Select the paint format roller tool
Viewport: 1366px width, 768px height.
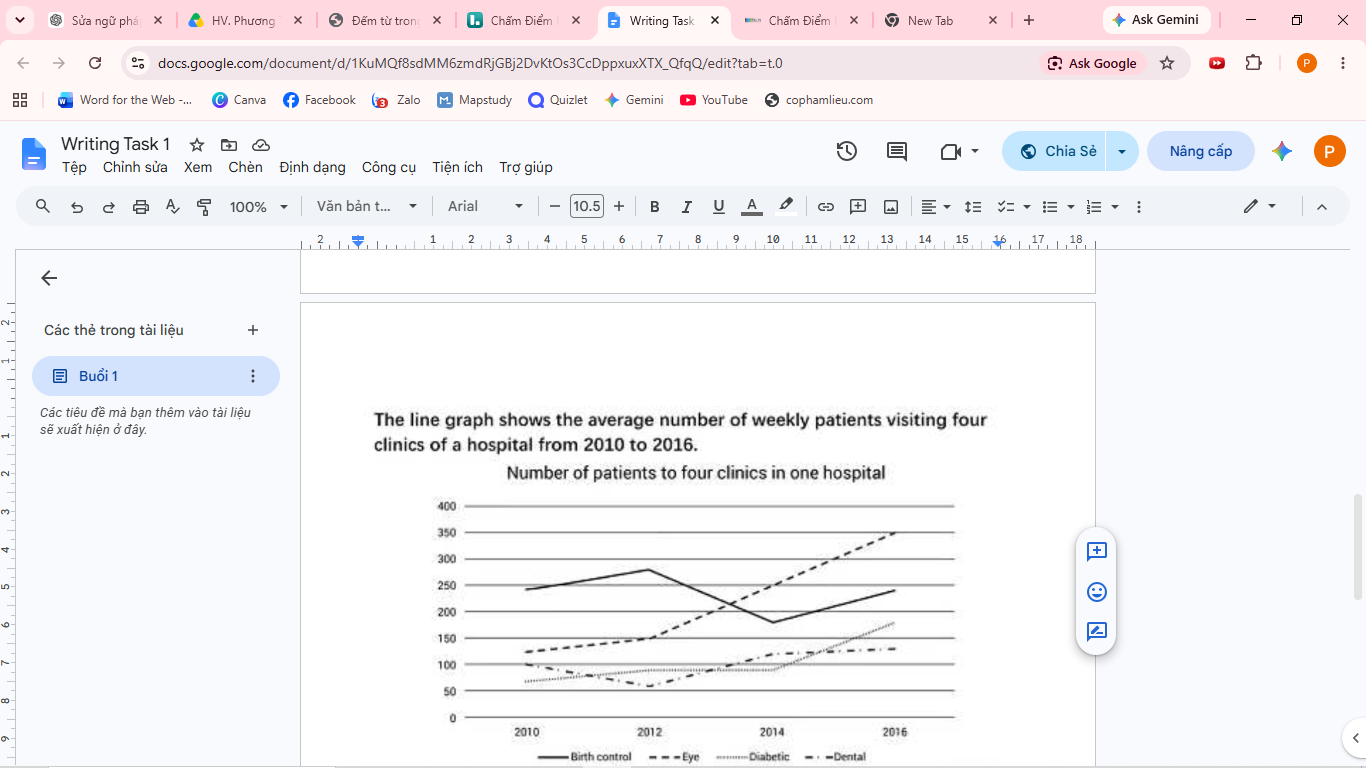(x=204, y=207)
